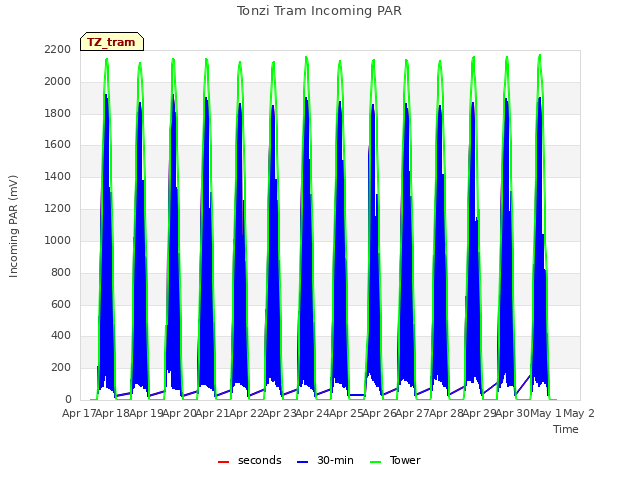Click the Apr 22 x-axis tick label
This screenshot has width=640, height=480.
[245, 413]
